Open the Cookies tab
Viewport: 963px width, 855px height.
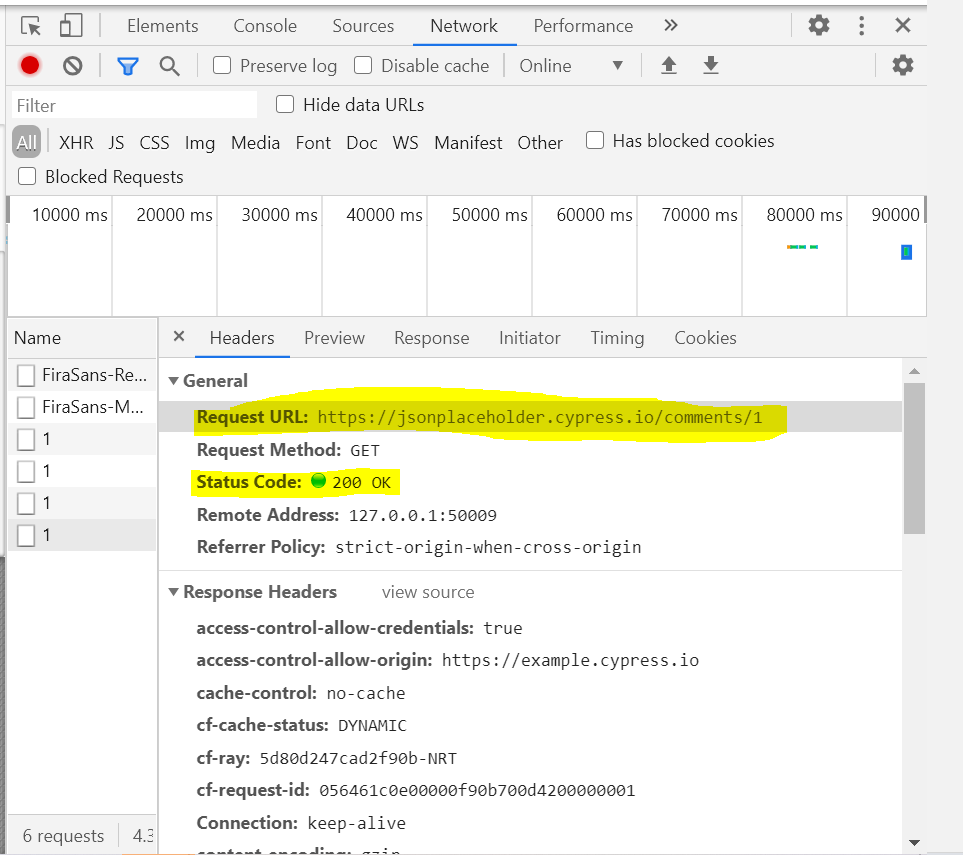[x=705, y=338]
